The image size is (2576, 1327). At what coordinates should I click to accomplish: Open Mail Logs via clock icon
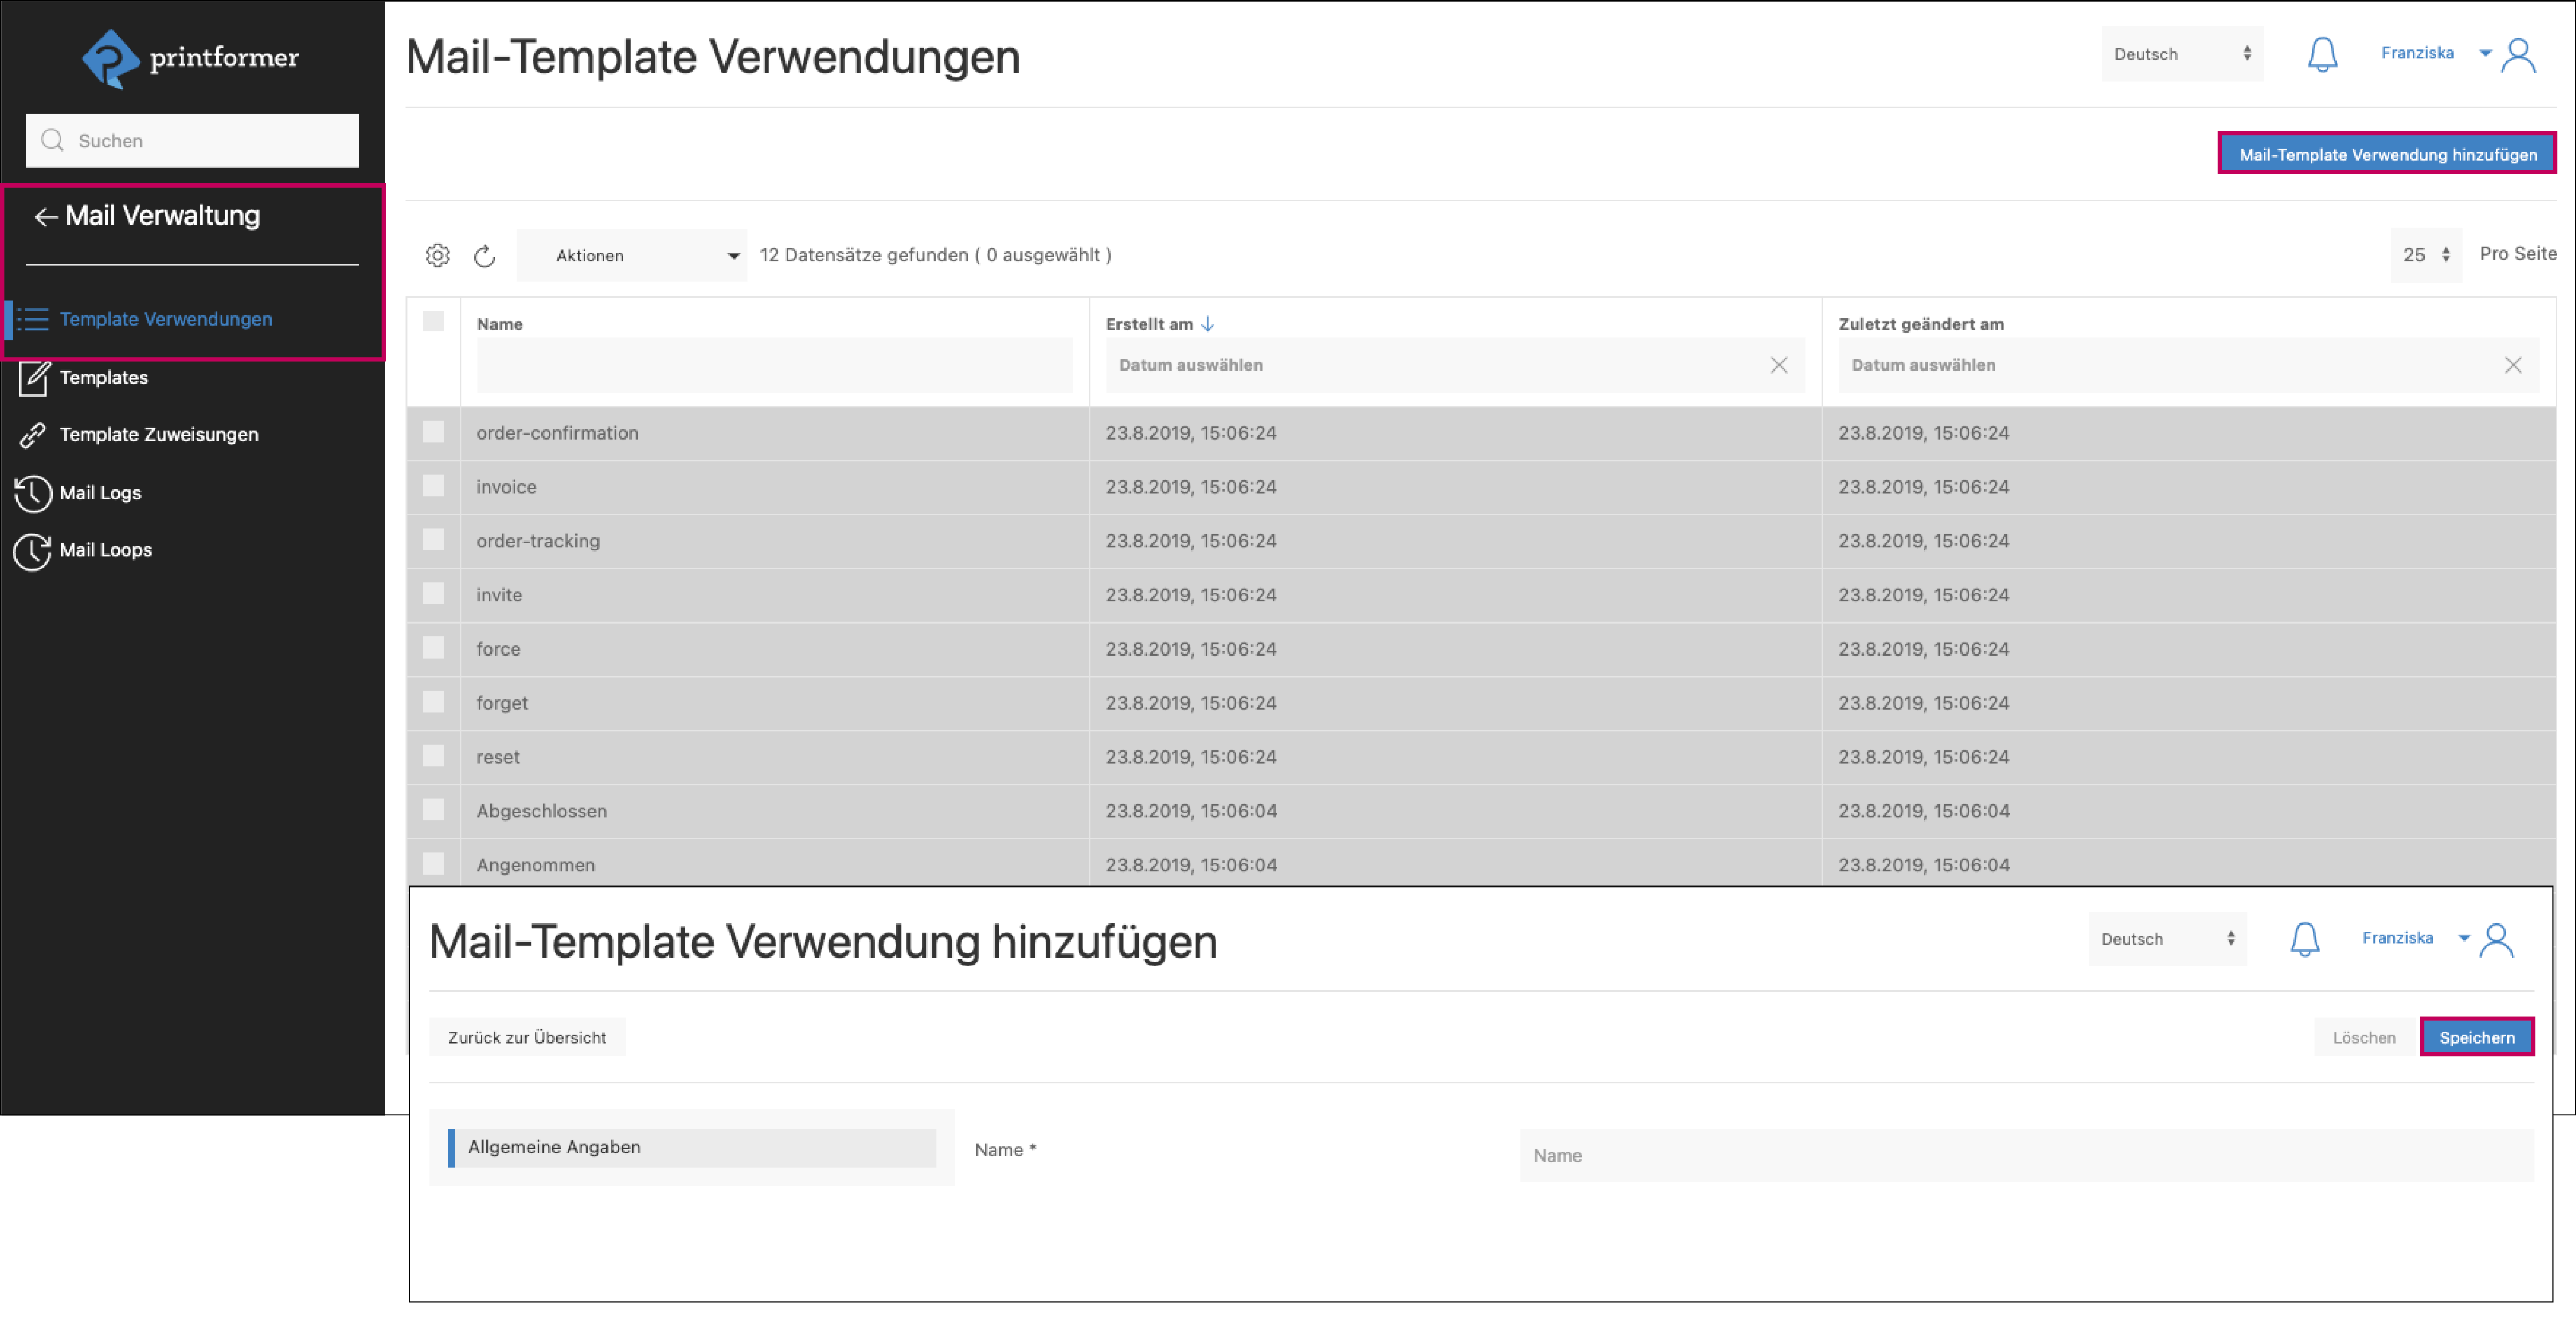pos(33,492)
